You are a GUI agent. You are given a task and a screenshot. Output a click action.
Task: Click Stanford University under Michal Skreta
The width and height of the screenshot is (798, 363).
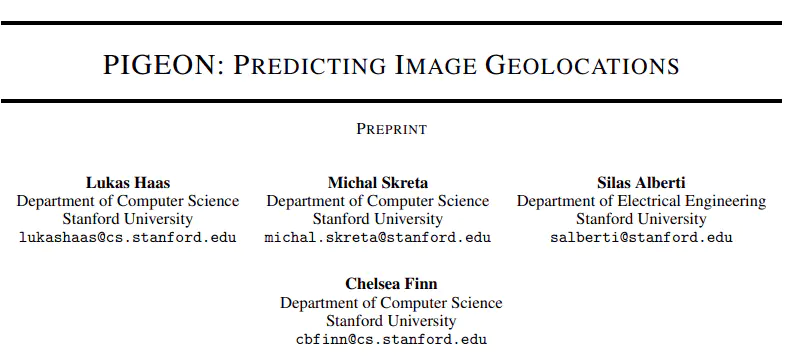pyautogui.click(x=378, y=219)
